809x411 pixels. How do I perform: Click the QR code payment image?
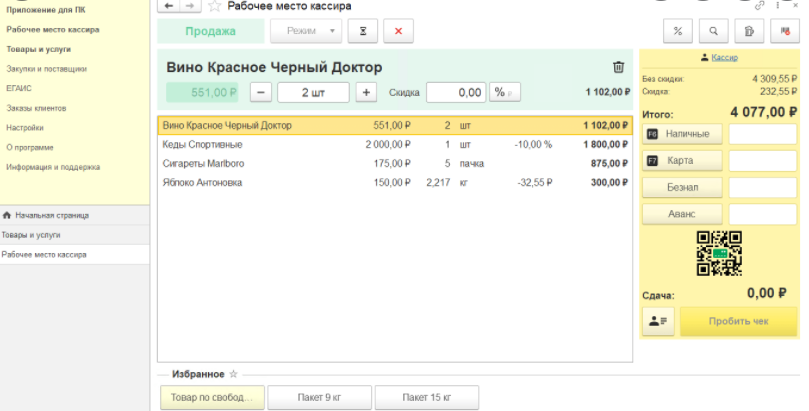pyautogui.click(x=719, y=253)
